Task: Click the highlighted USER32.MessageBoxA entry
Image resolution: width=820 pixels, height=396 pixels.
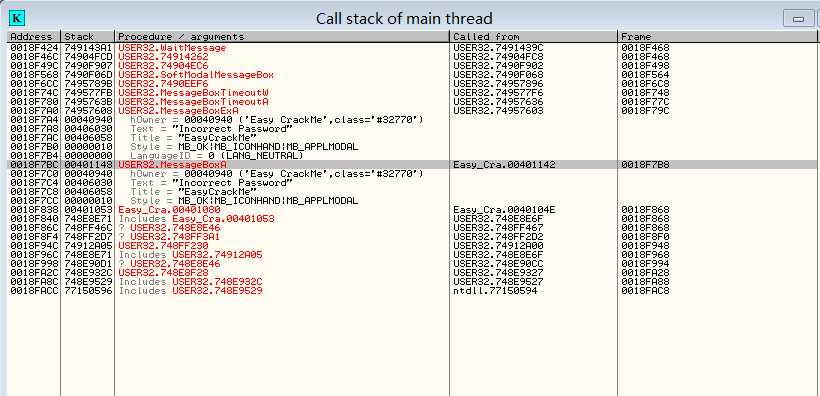Action: point(172,165)
